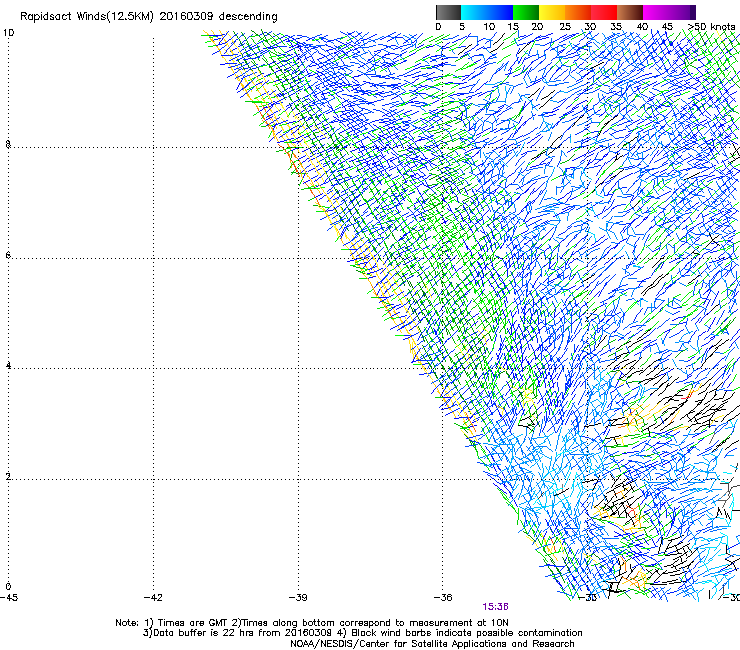Click the latitude label '6' on the y-axis
The height and width of the screenshot is (650, 740).
coord(8,255)
